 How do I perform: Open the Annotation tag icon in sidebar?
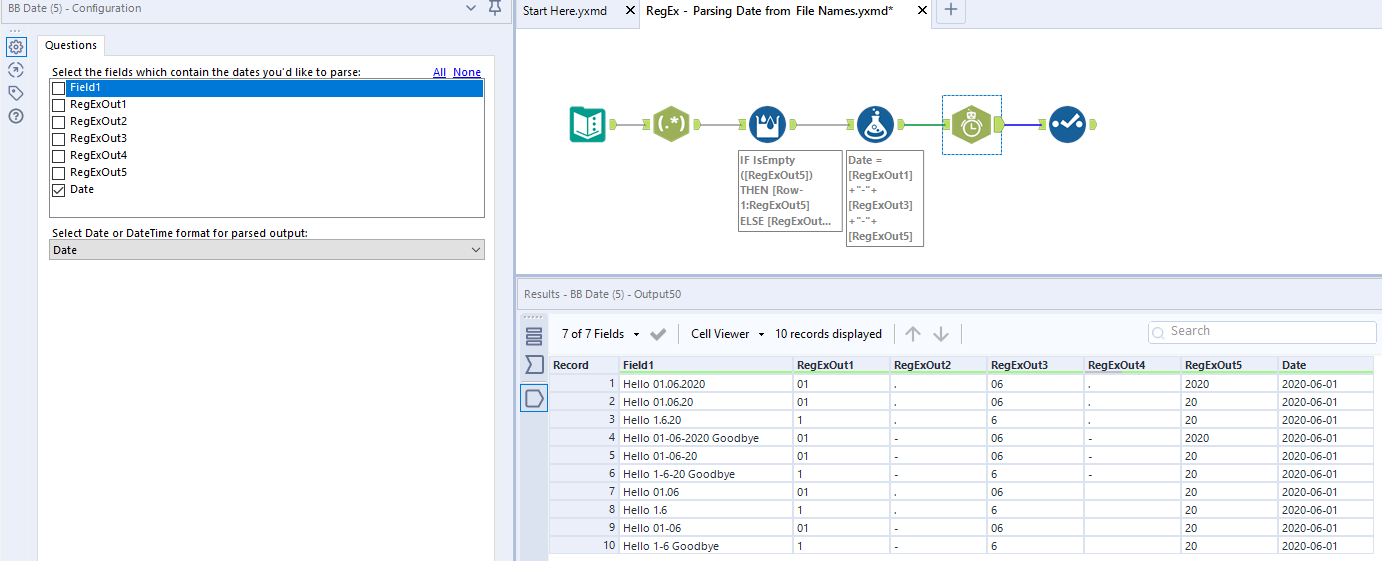tap(16, 93)
